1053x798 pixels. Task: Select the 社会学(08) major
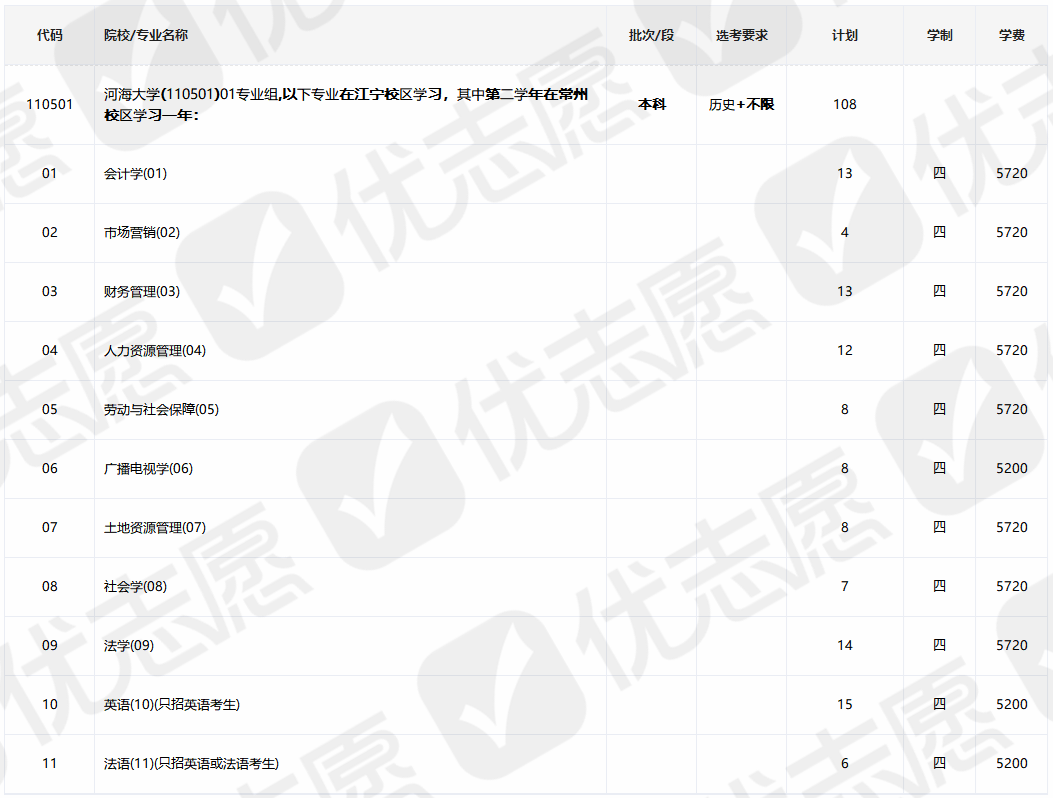tap(135, 586)
